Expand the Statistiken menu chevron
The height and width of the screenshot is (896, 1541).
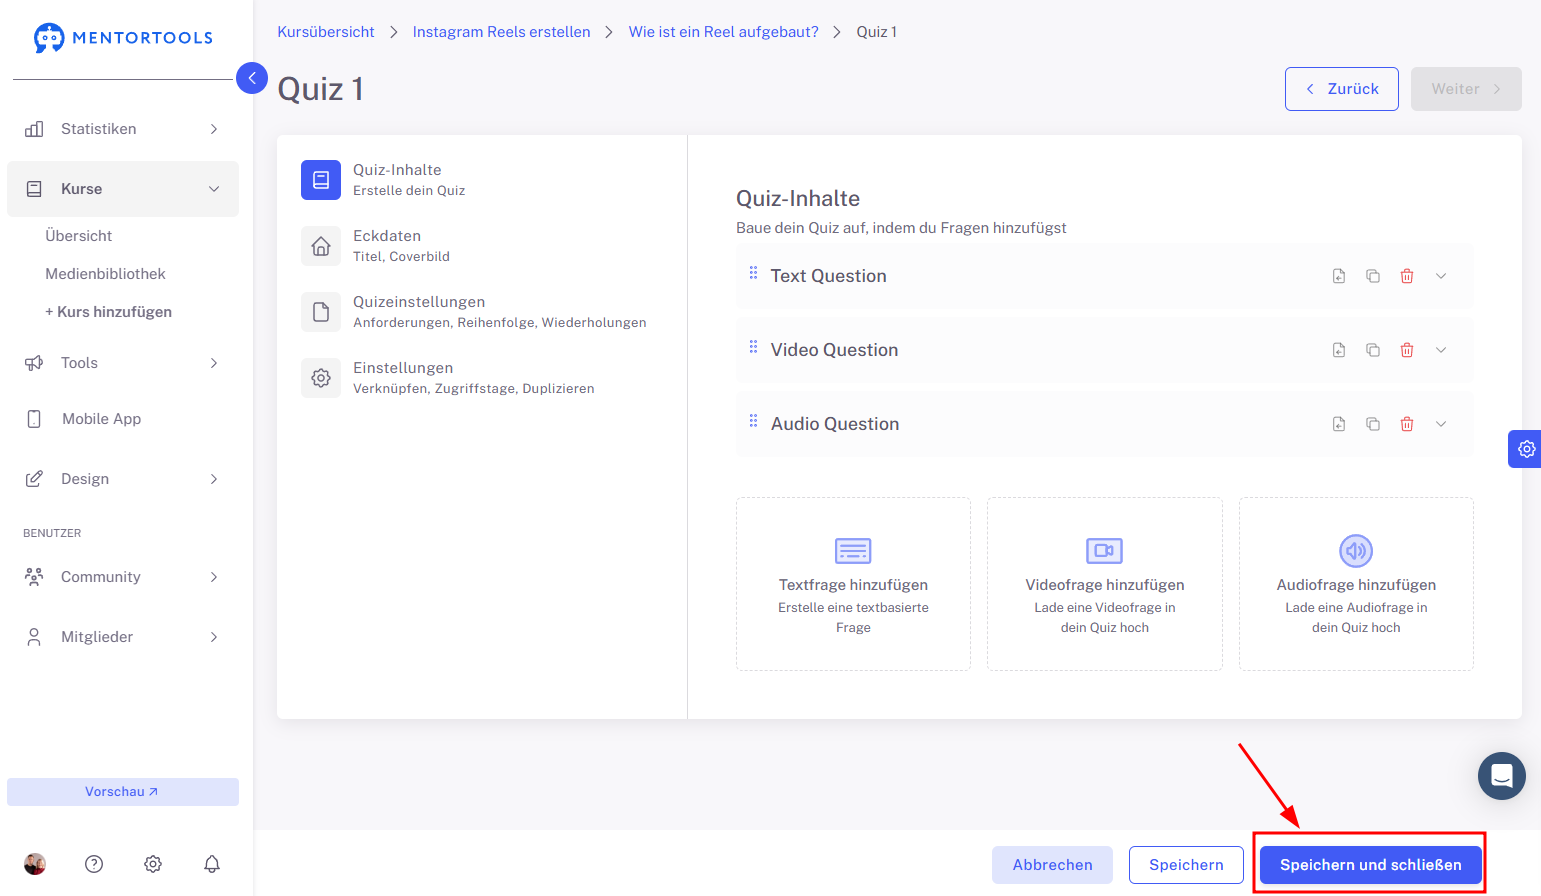coord(214,129)
